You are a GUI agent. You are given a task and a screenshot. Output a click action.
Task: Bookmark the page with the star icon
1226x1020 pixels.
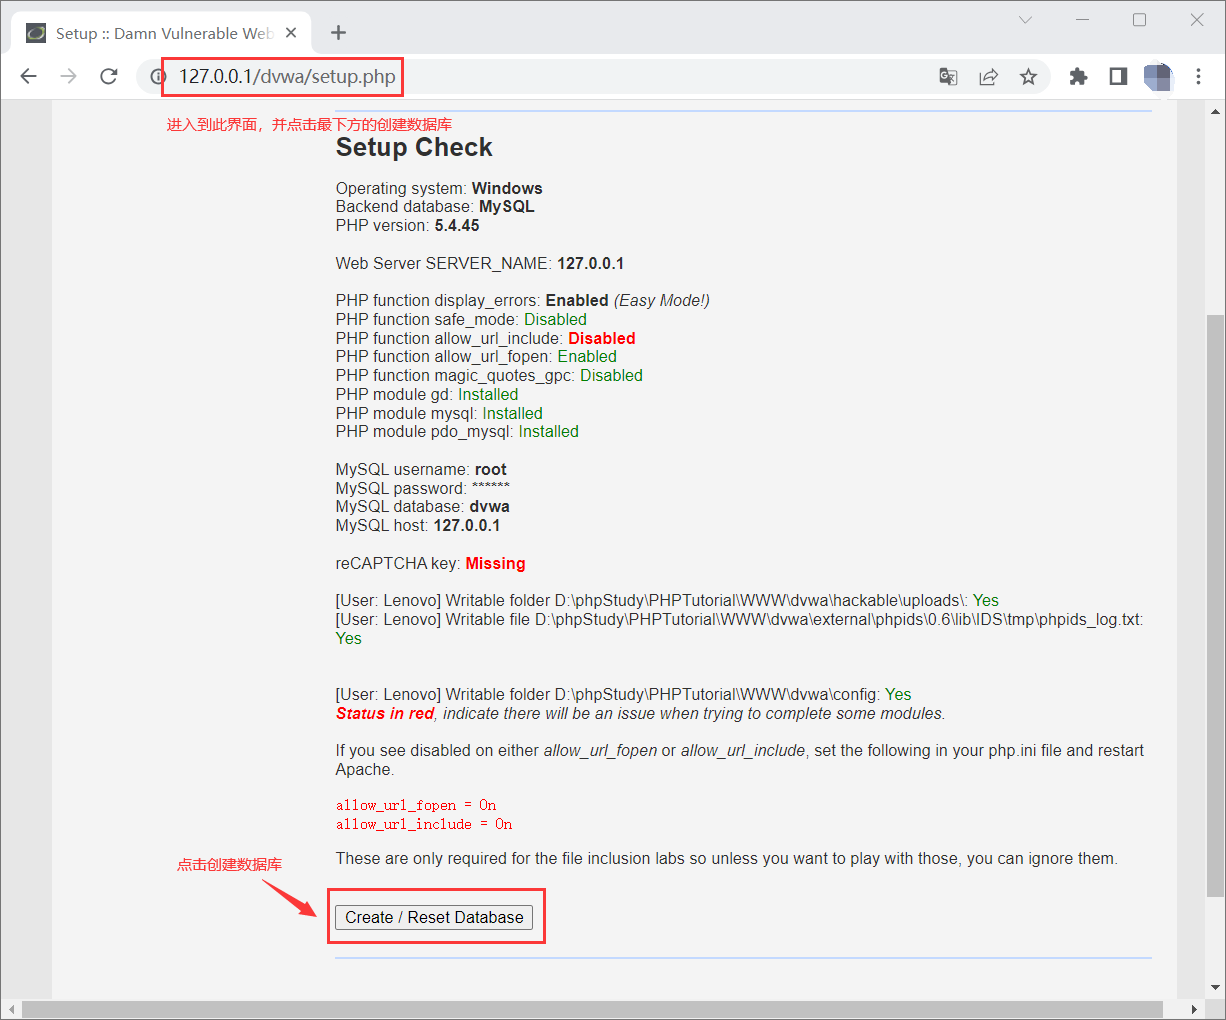1028,77
